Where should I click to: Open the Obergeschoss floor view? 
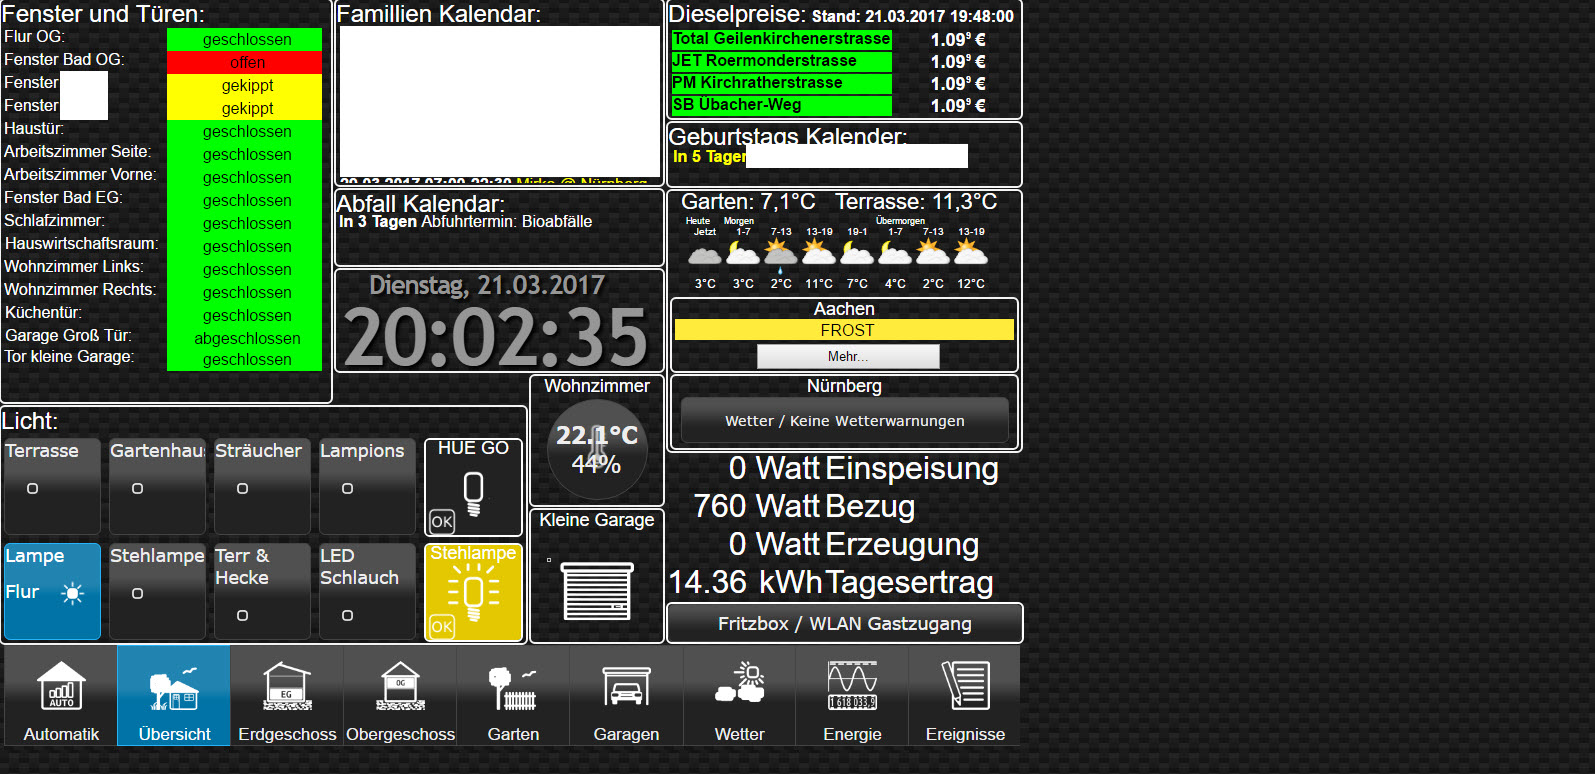point(400,696)
